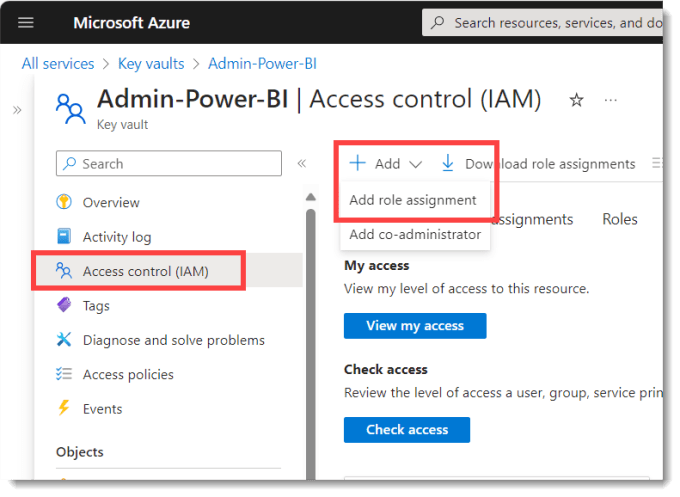Viewport: 680px width, 497px height.
Task: Go to Key vaults breadcrumb
Action: pos(151,64)
